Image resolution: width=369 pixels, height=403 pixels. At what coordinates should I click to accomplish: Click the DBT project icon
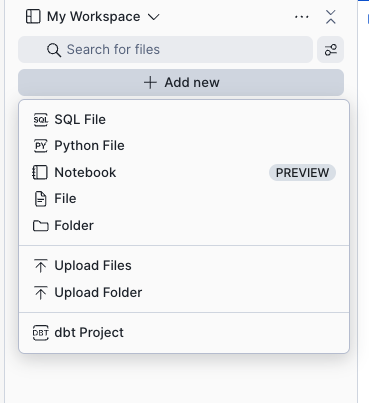pyautogui.click(x=41, y=333)
